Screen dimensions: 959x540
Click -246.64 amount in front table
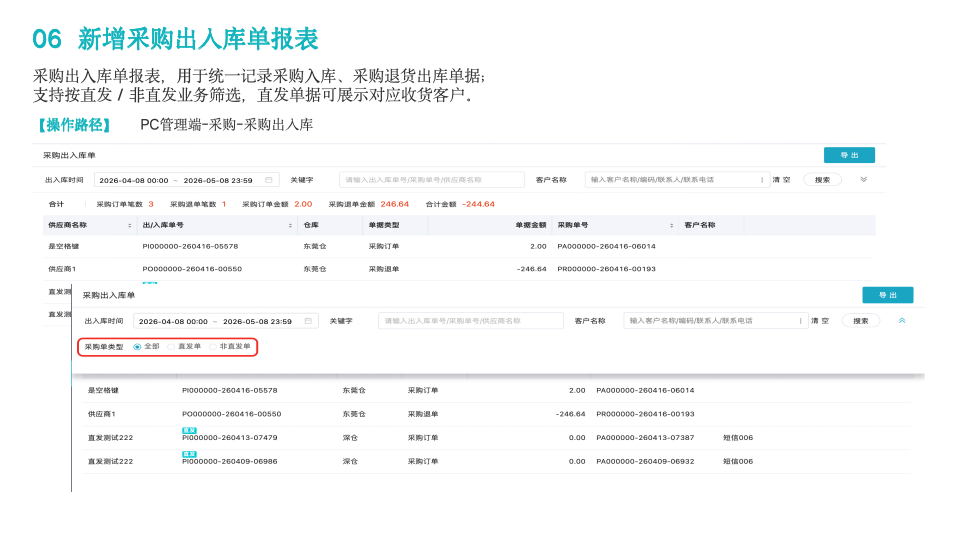(571, 414)
